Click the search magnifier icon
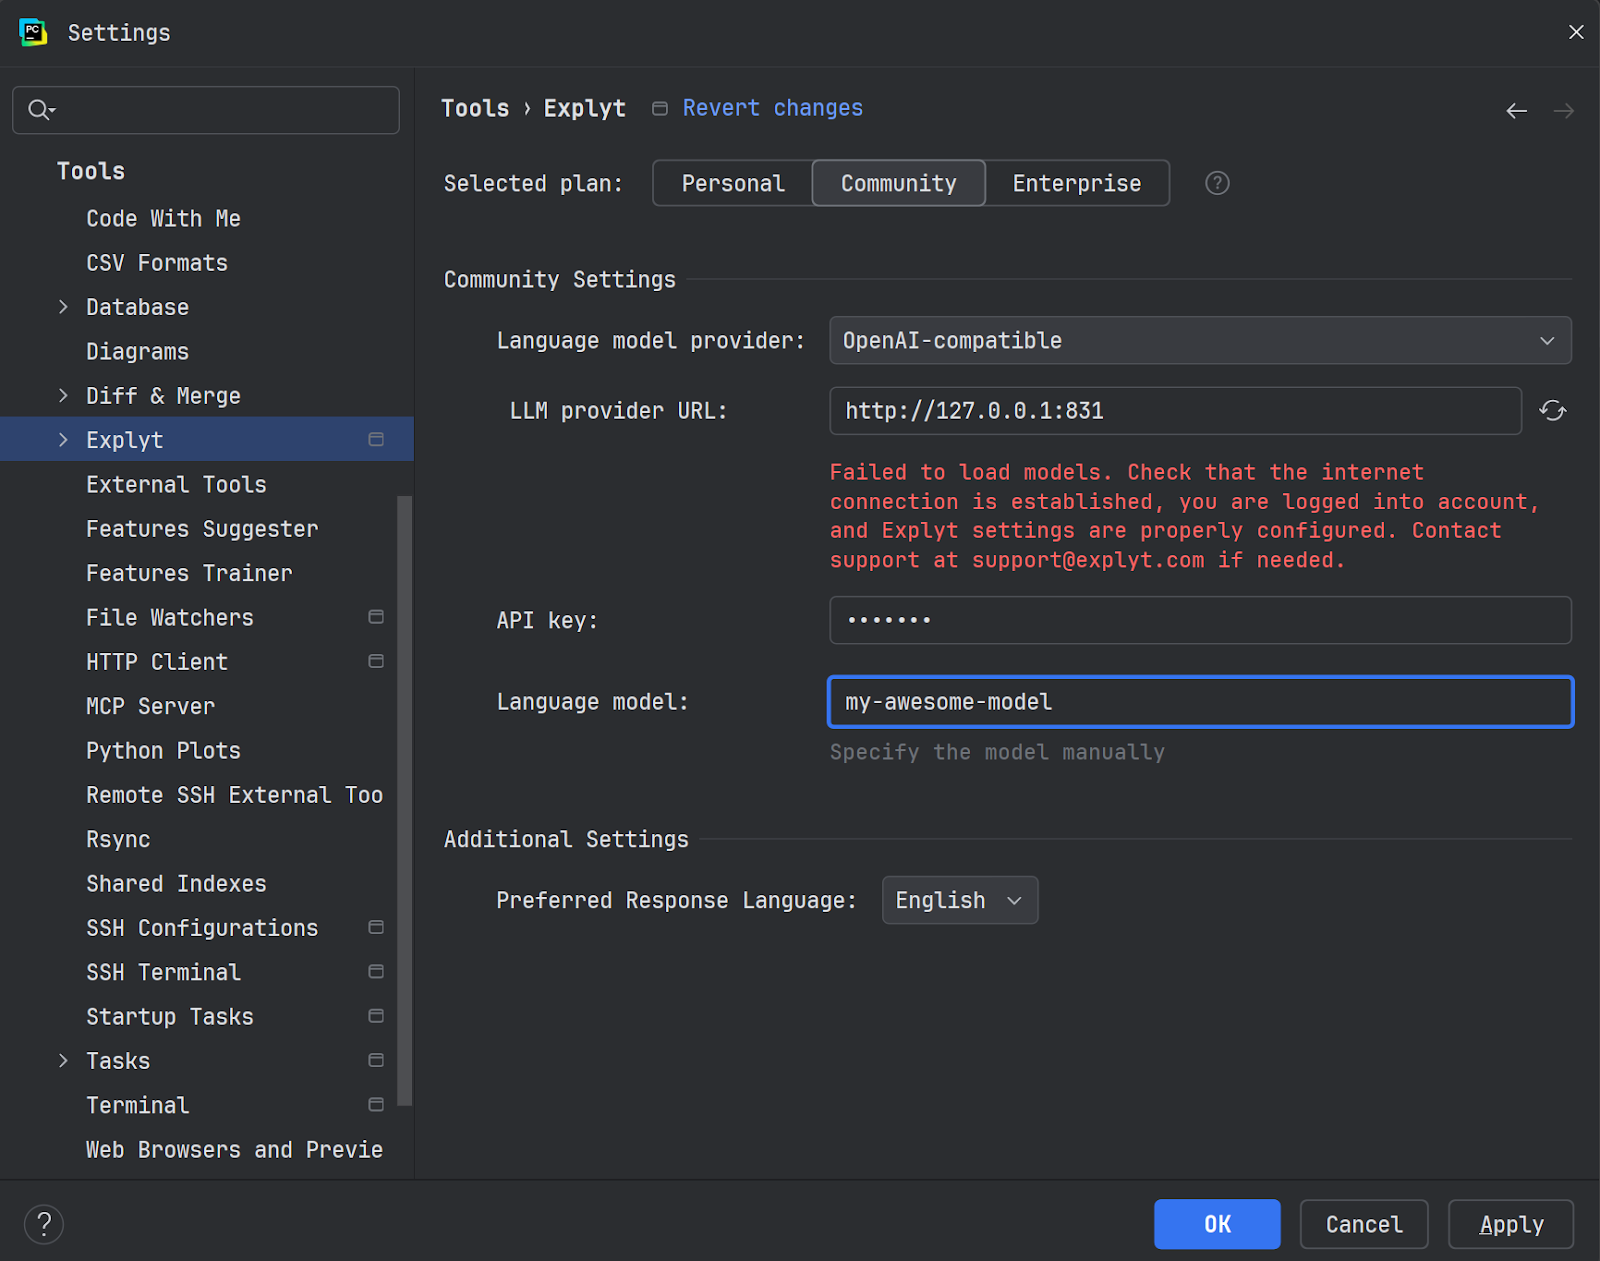The width and height of the screenshot is (1600, 1261). point(40,110)
